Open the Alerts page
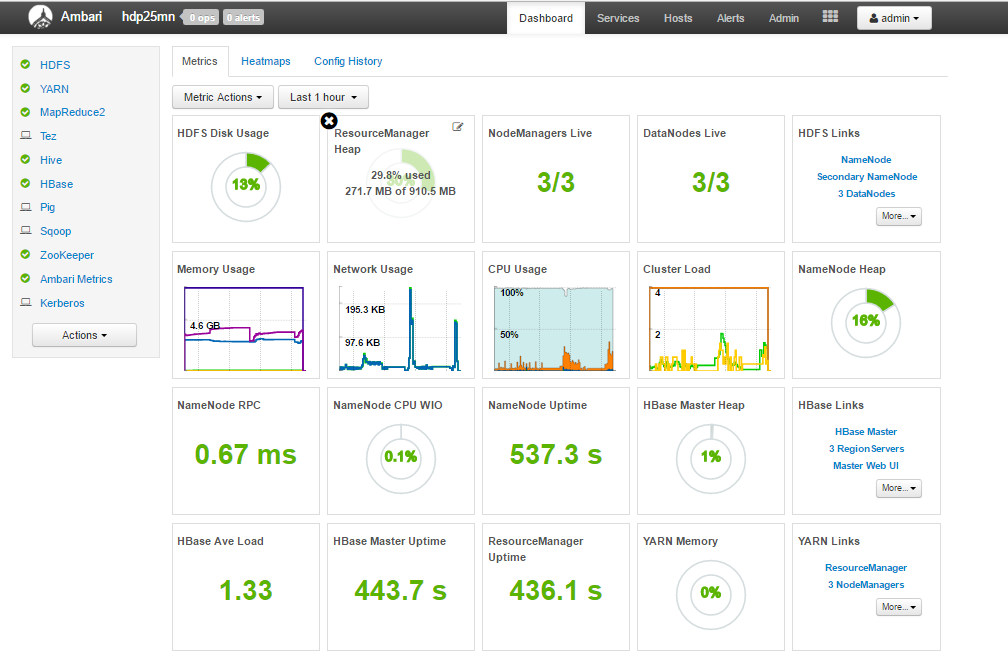This screenshot has width=1008, height=661. (x=730, y=18)
